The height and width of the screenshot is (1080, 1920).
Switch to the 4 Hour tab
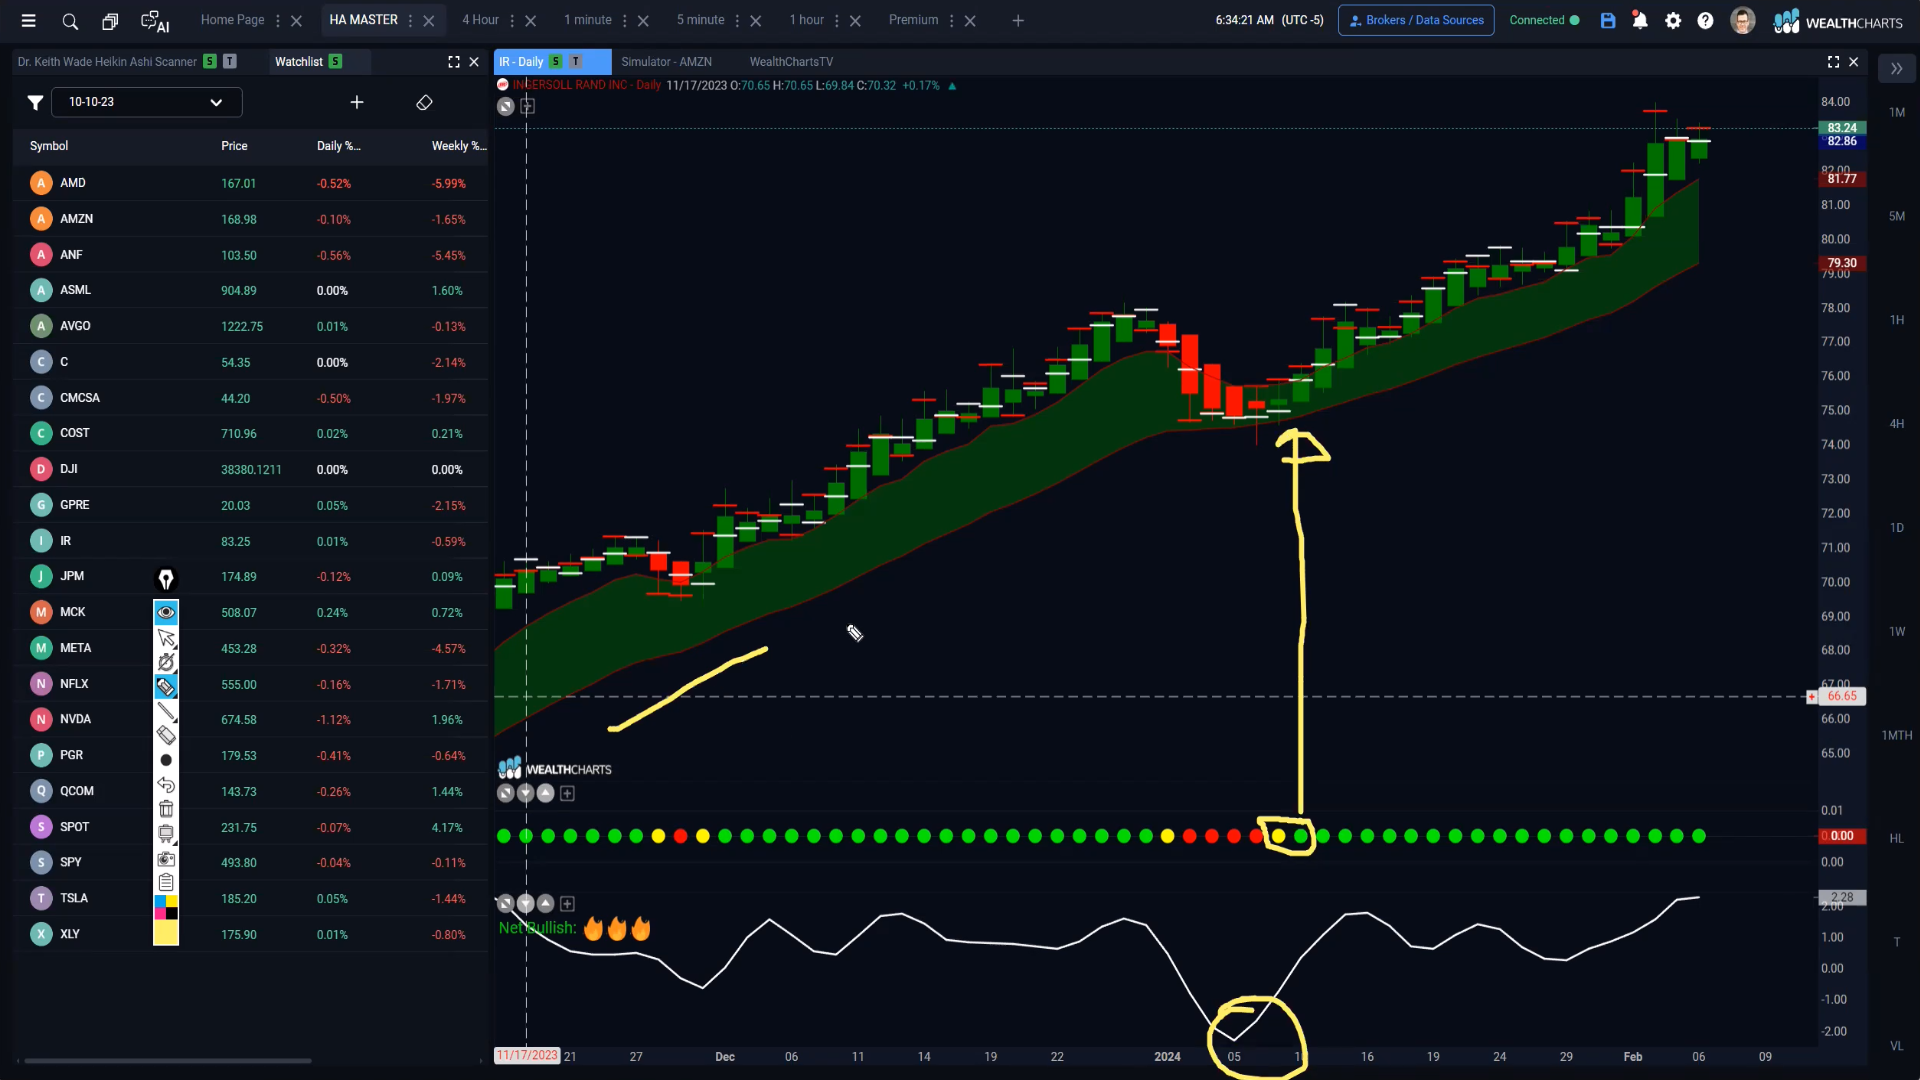tap(480, 20)
